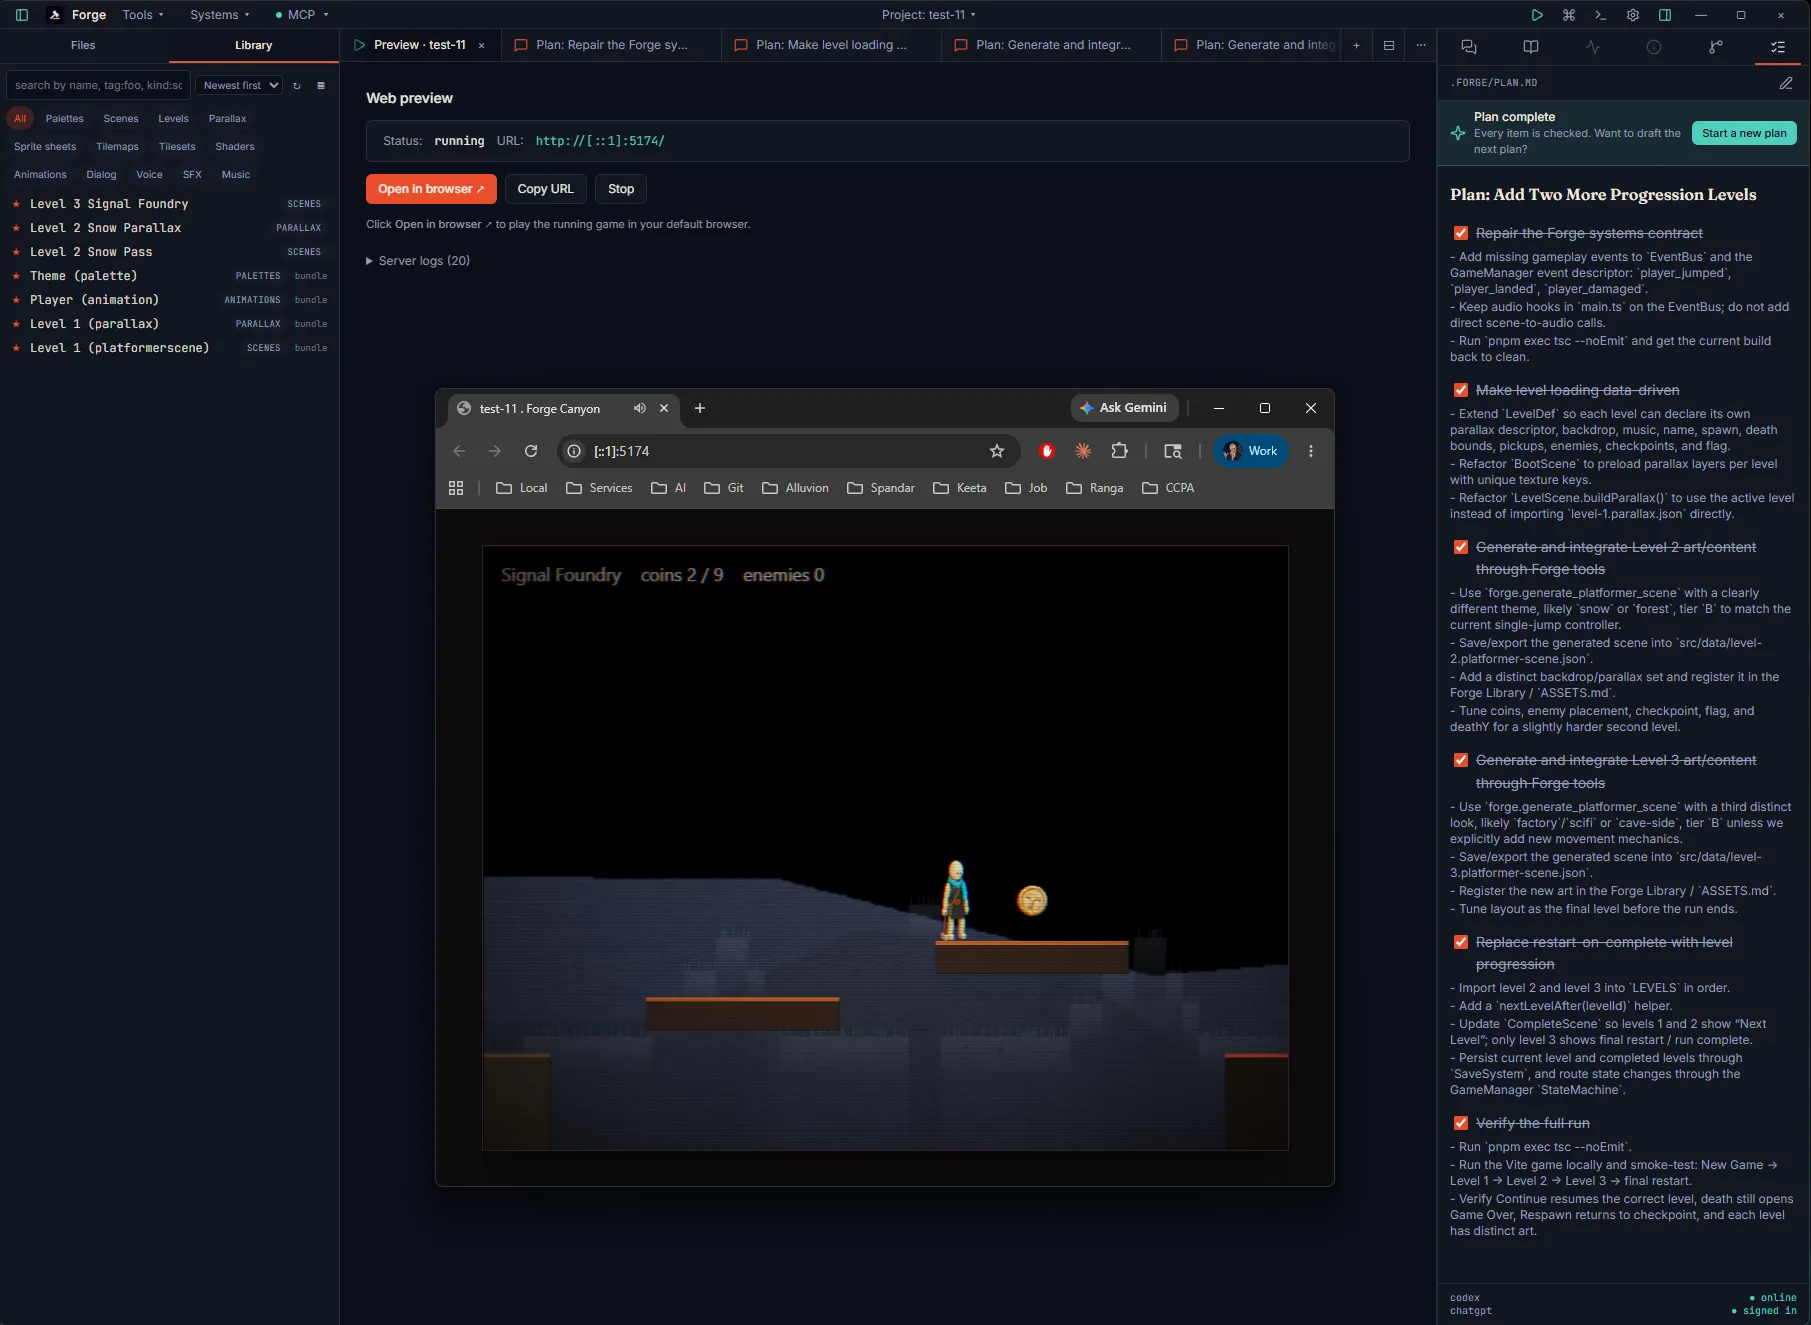Split the editor pane icon
The height and width of the screenshot is (1325, 1811).
coord(1389,45)
